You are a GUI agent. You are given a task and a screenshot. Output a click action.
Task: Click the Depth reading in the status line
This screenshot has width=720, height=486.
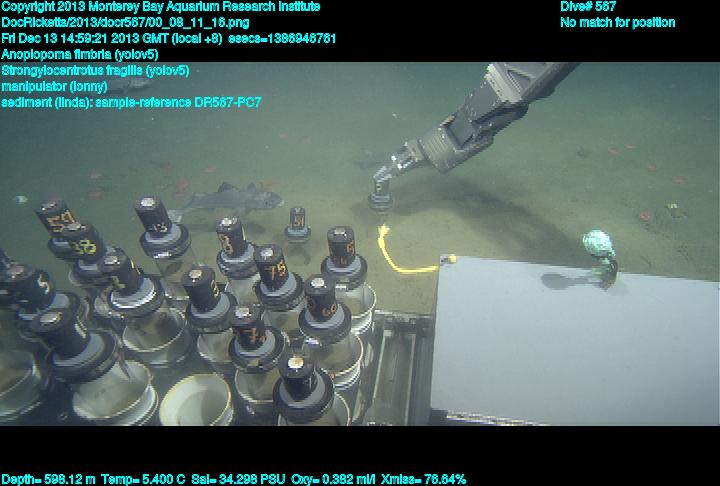point(50,479)
